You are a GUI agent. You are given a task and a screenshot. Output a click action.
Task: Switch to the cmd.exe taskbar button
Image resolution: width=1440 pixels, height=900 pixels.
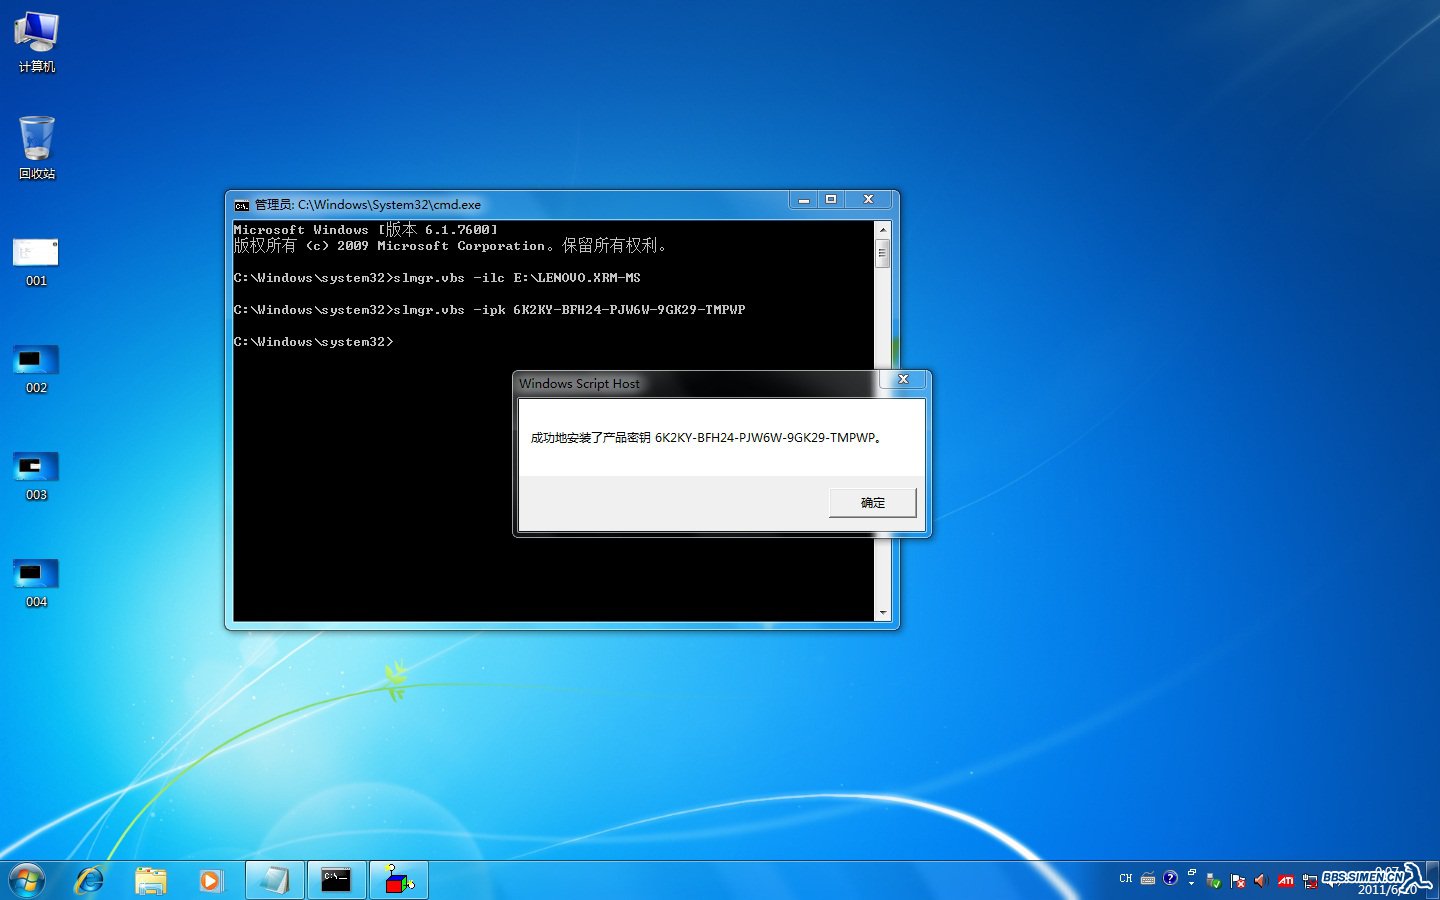coord(336,880)
